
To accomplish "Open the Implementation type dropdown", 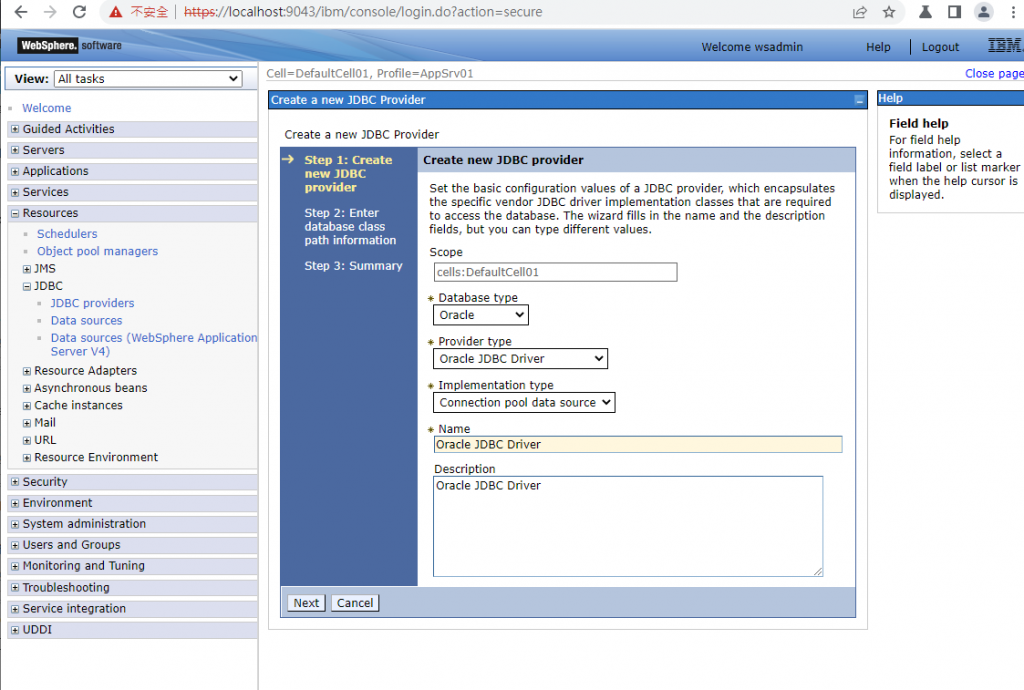I will click(x=524, y=403).
